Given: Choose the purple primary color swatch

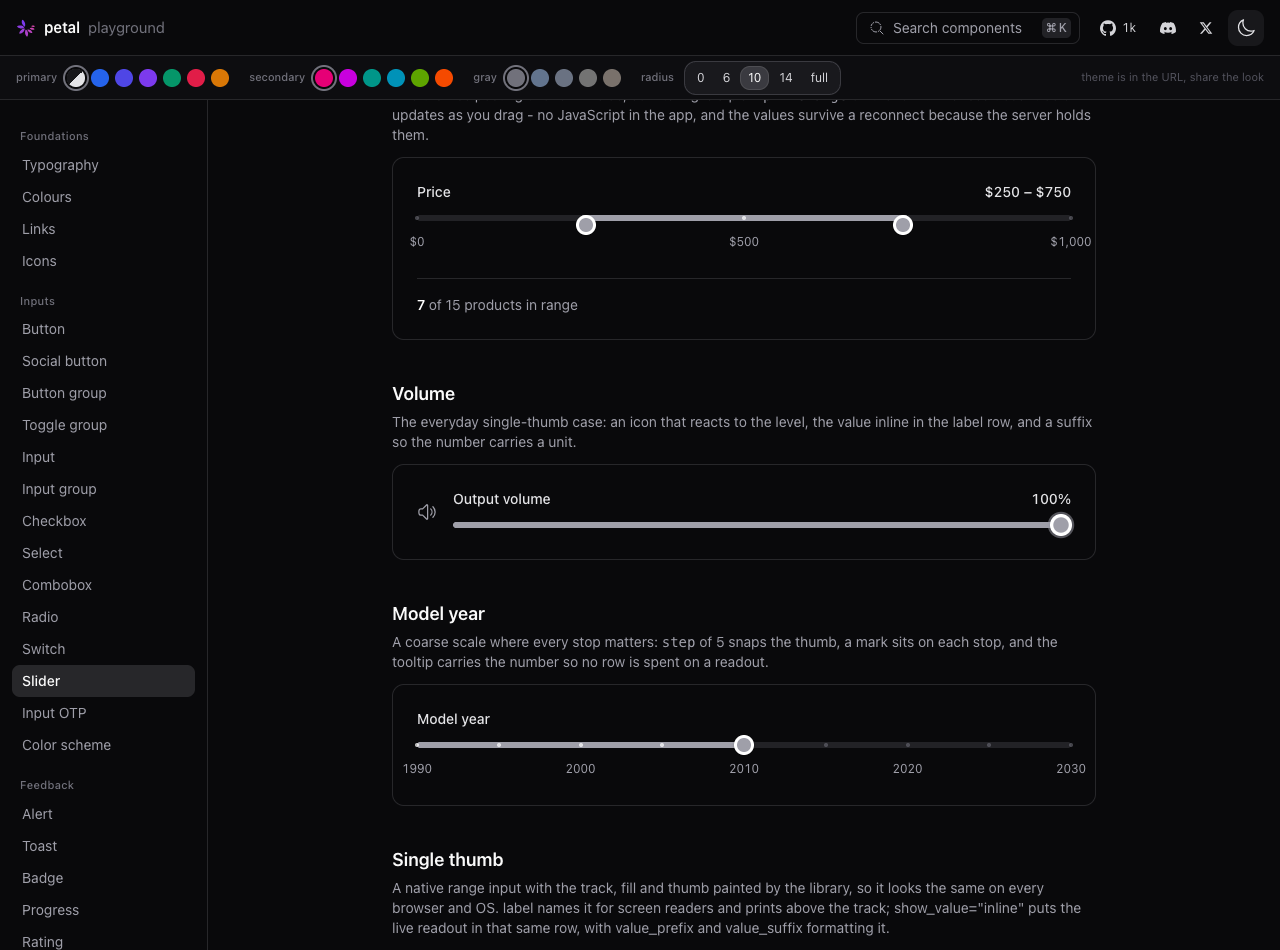Looking at the screenshot, I should [x=148, y=78].
